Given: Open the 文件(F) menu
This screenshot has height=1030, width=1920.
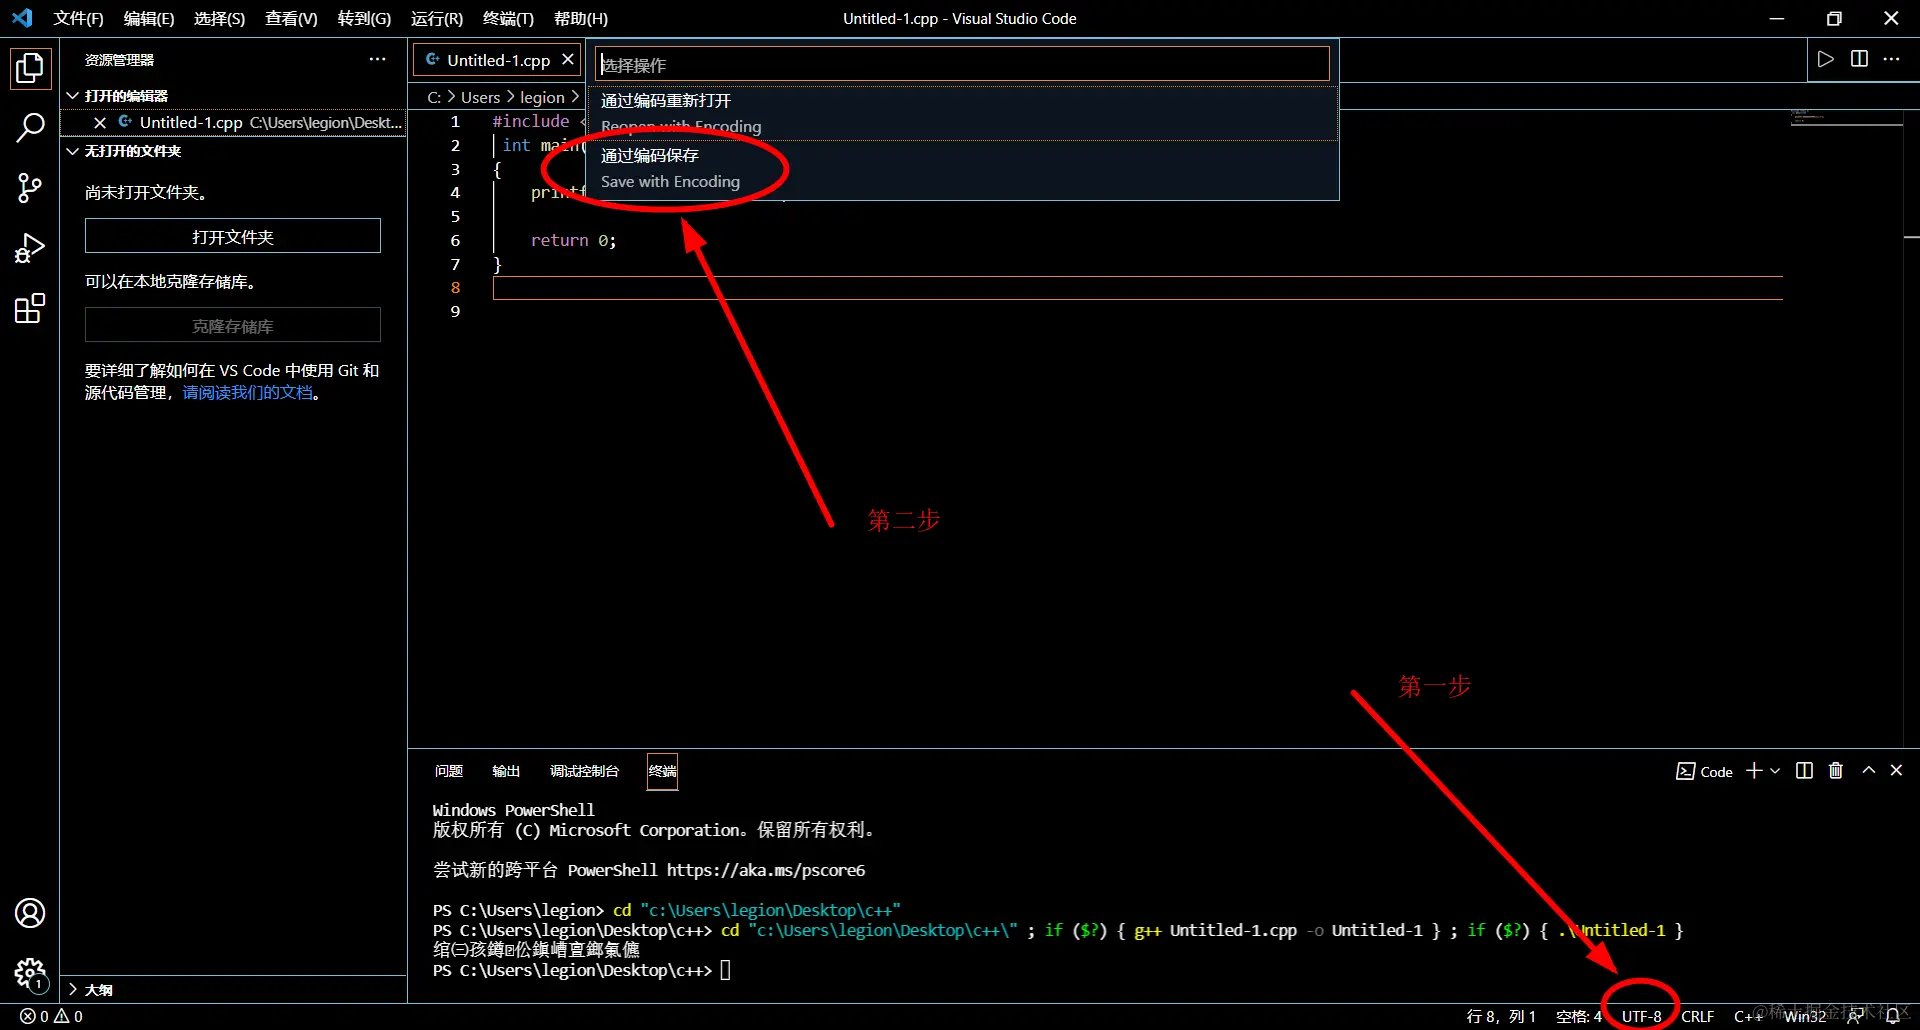Looking at the screenshot, I should tap(78, 19).
